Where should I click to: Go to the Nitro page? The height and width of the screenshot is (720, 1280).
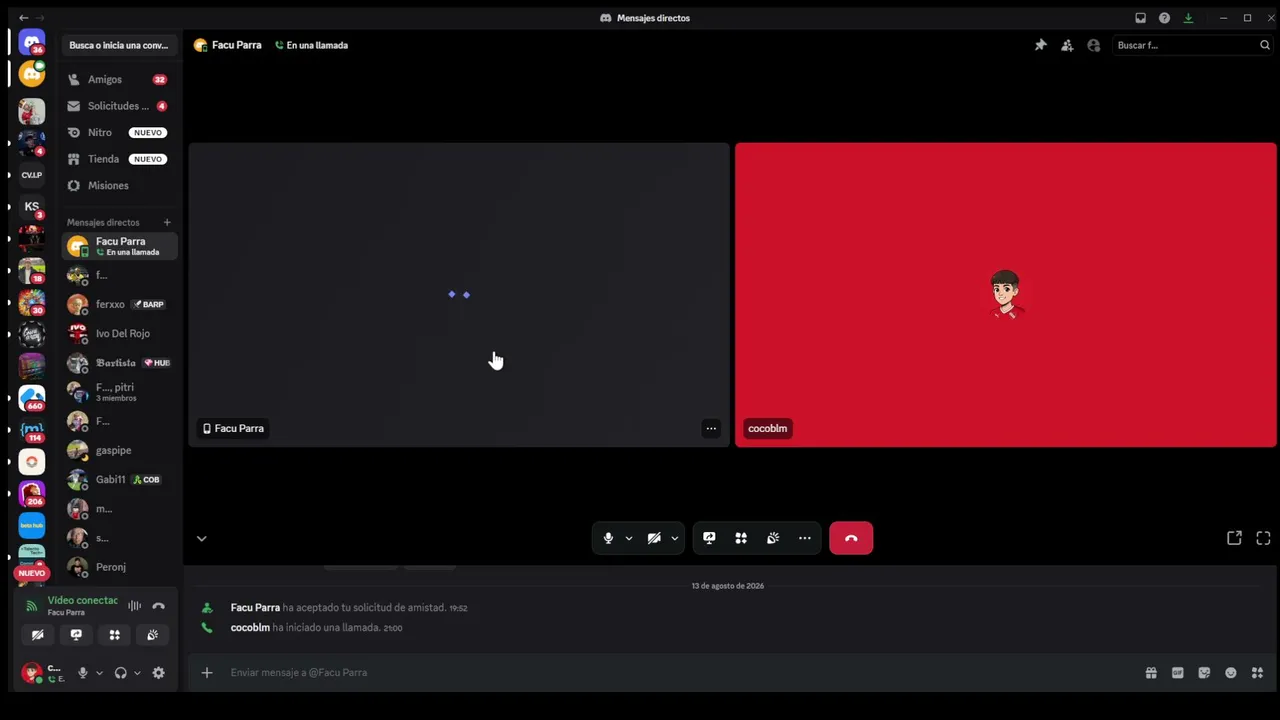(118, 133)
